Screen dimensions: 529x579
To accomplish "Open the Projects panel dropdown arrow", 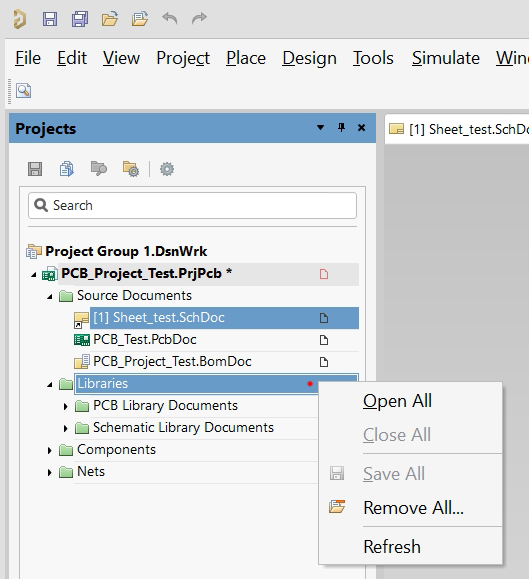I will (x=320, y=128).
